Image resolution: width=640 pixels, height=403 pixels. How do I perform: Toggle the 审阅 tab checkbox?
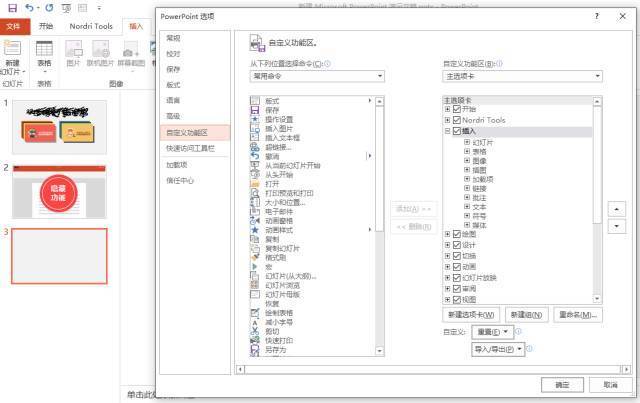point(457,289)
